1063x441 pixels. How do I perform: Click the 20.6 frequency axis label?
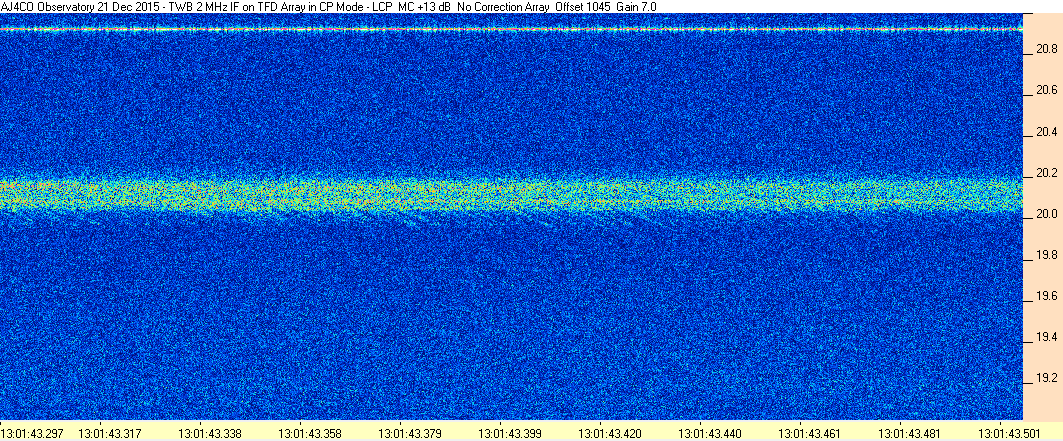[1045, 90]
